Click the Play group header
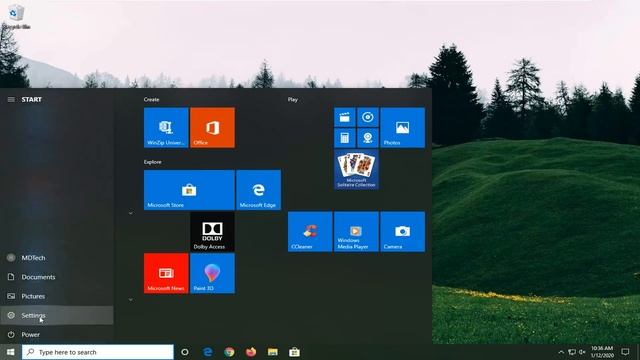The height and width of the screenshot is (360, 640). coord(293,99)
